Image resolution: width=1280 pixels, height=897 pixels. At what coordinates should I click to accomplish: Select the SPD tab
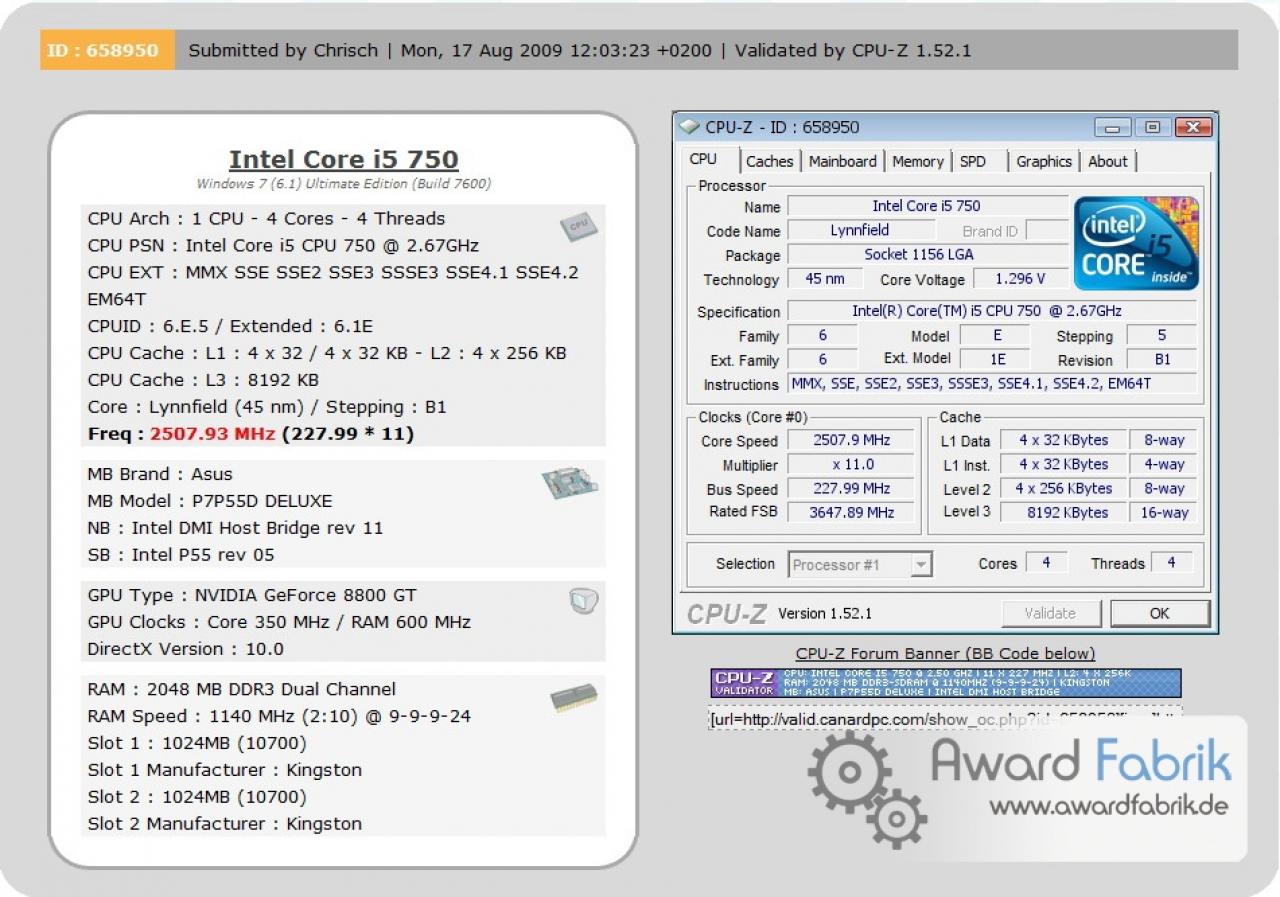(973, 161)
